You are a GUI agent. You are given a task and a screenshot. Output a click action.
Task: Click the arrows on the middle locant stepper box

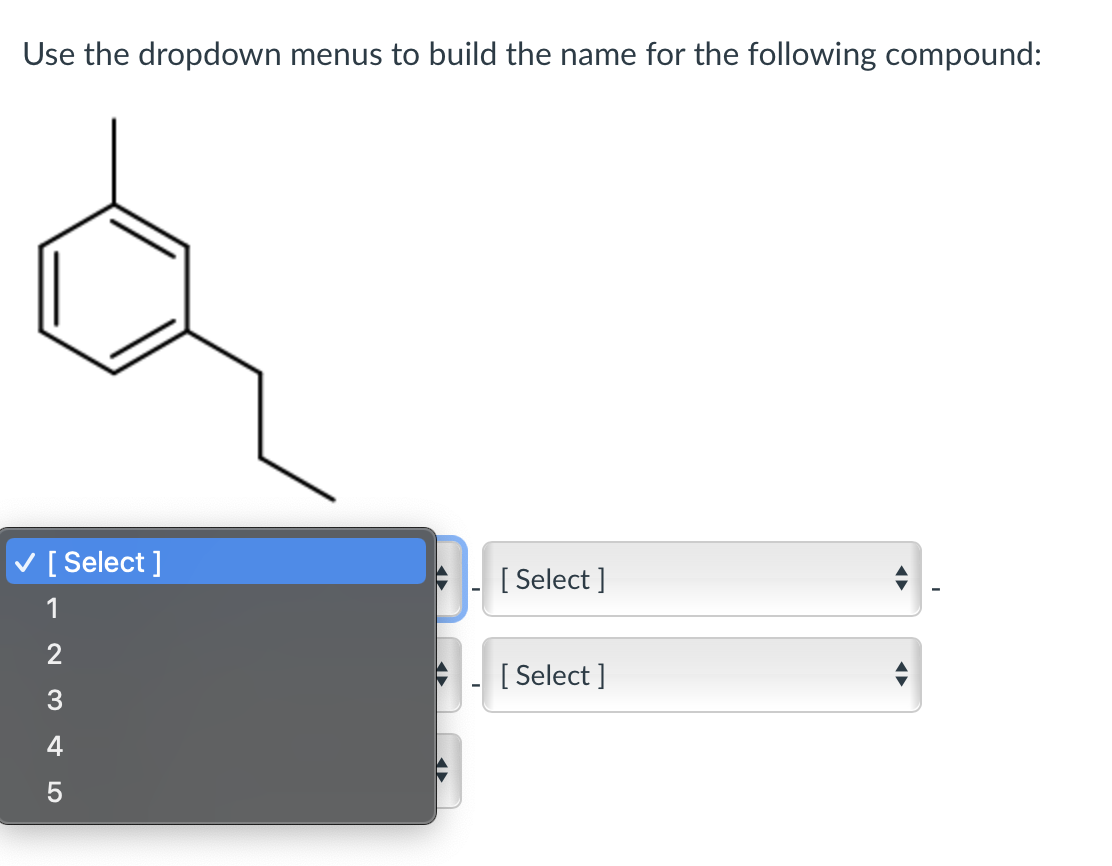(443, 675)
